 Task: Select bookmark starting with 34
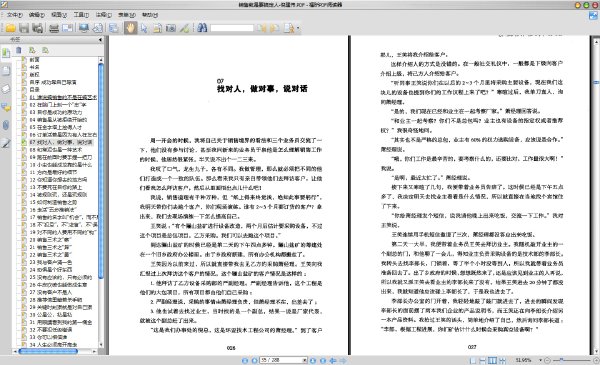(53, 344)
